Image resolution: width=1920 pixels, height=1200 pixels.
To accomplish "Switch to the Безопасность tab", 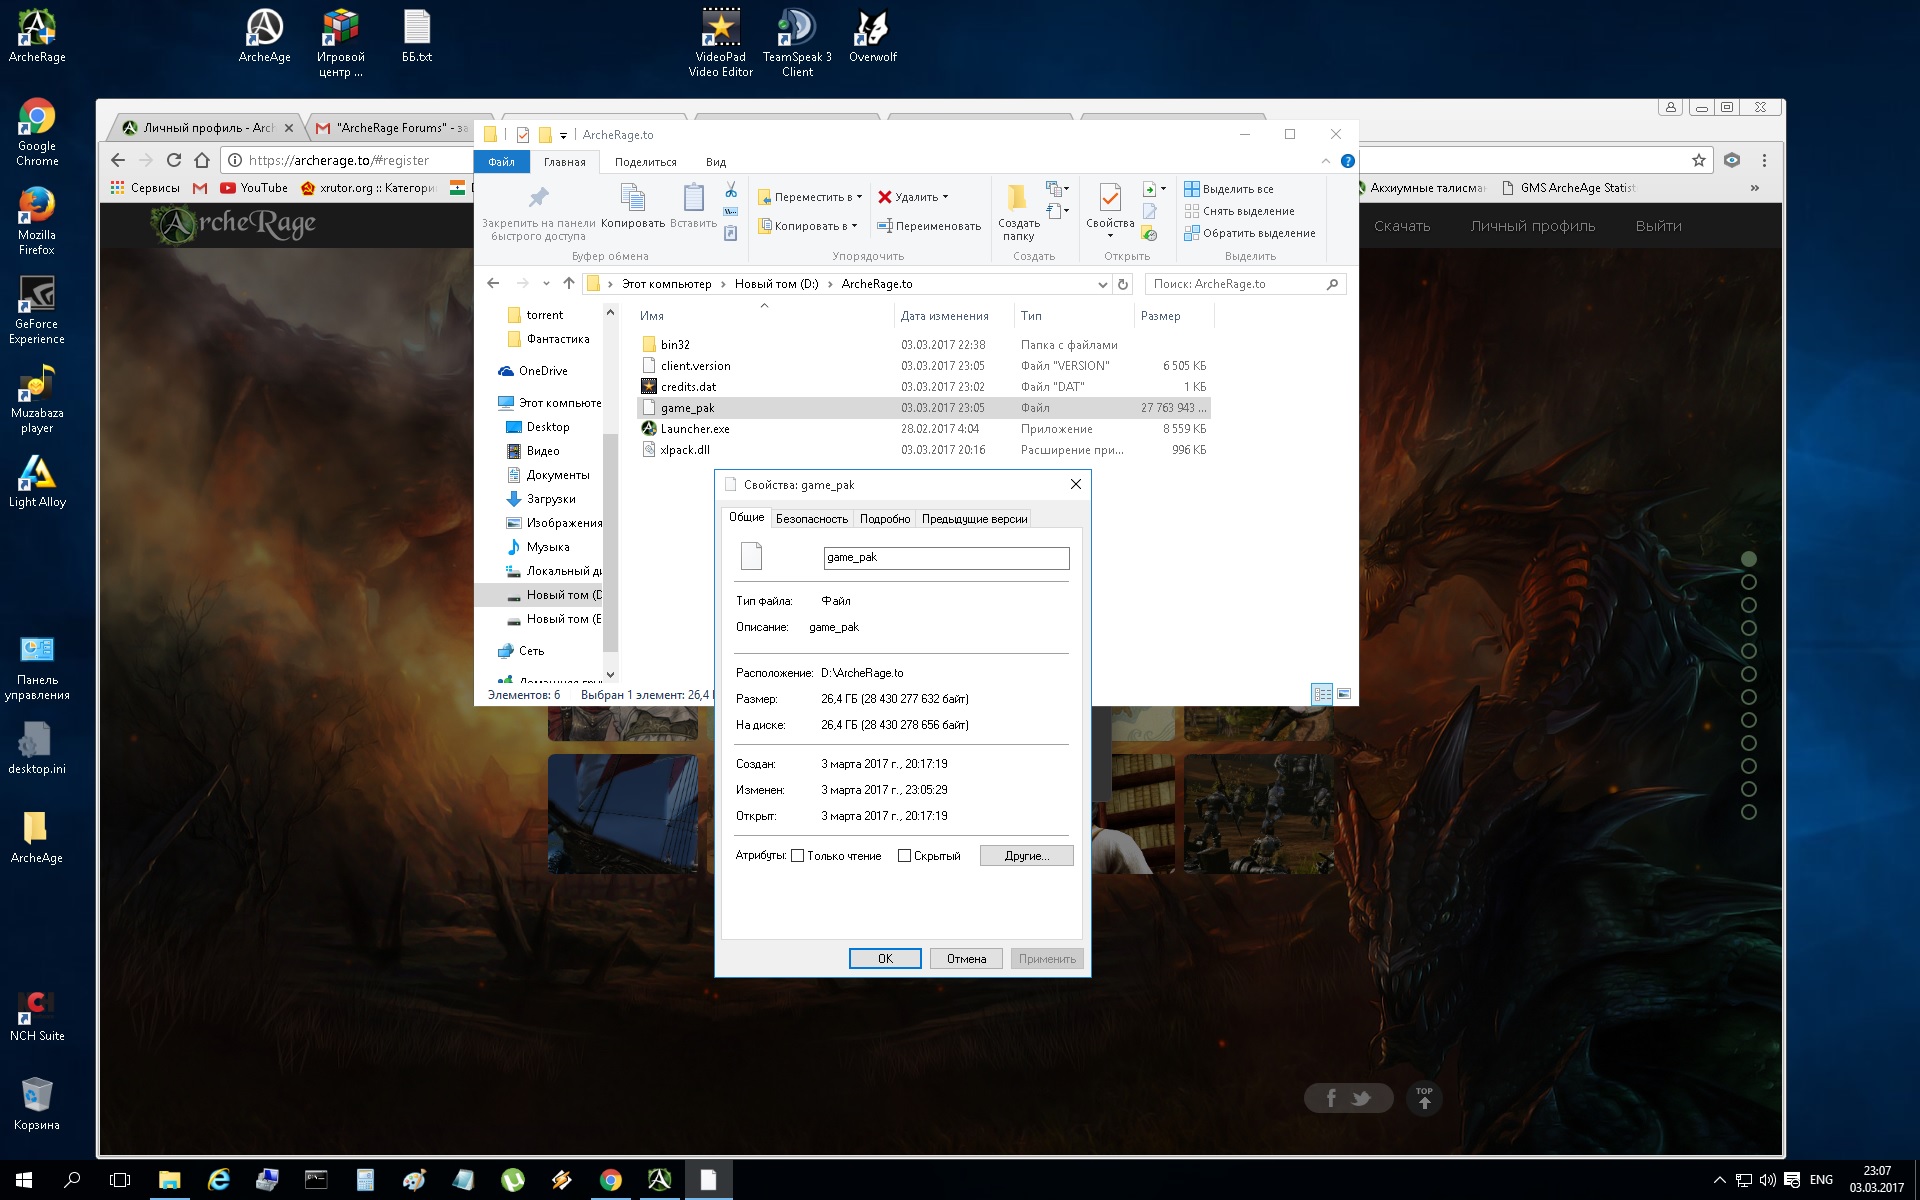I will (811, 517).
